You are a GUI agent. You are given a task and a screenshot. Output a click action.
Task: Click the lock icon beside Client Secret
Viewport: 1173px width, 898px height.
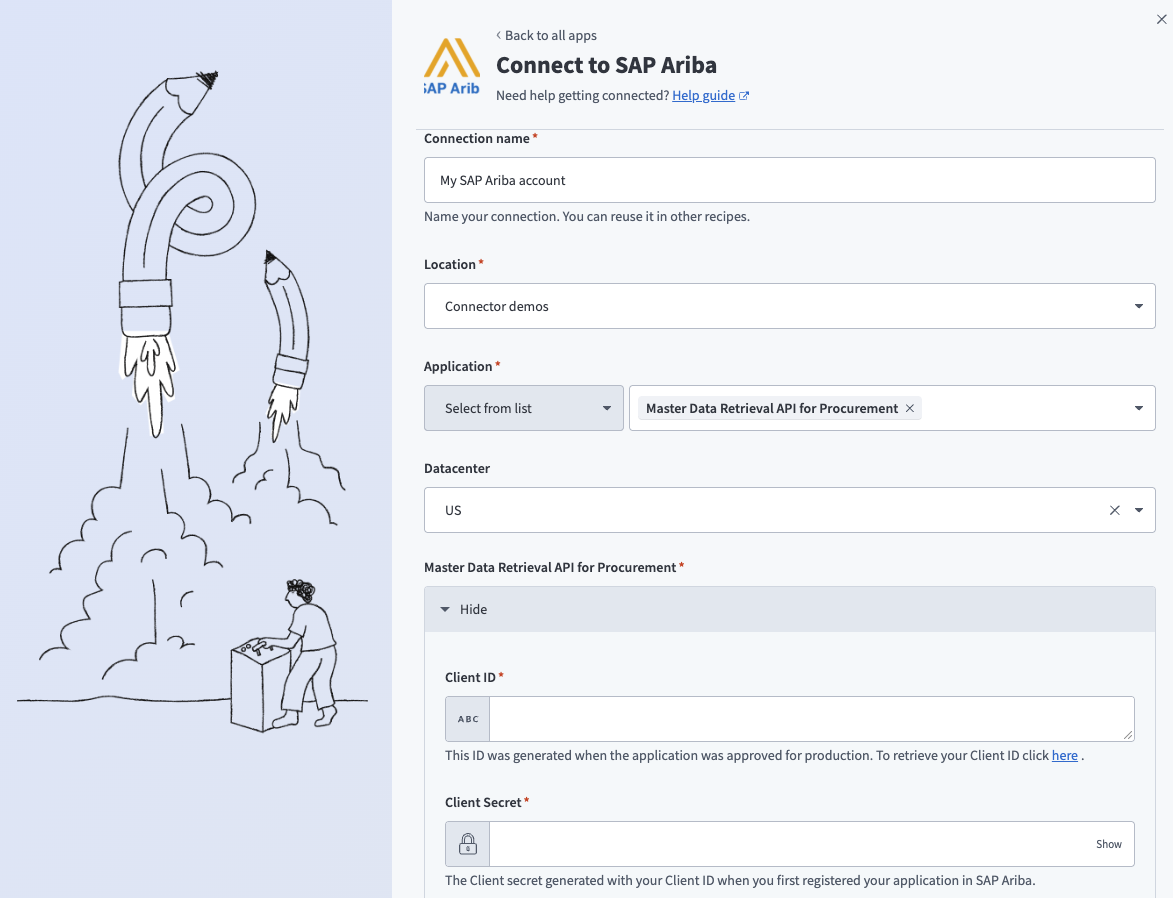pyautogui.click(x=467, y=844)
